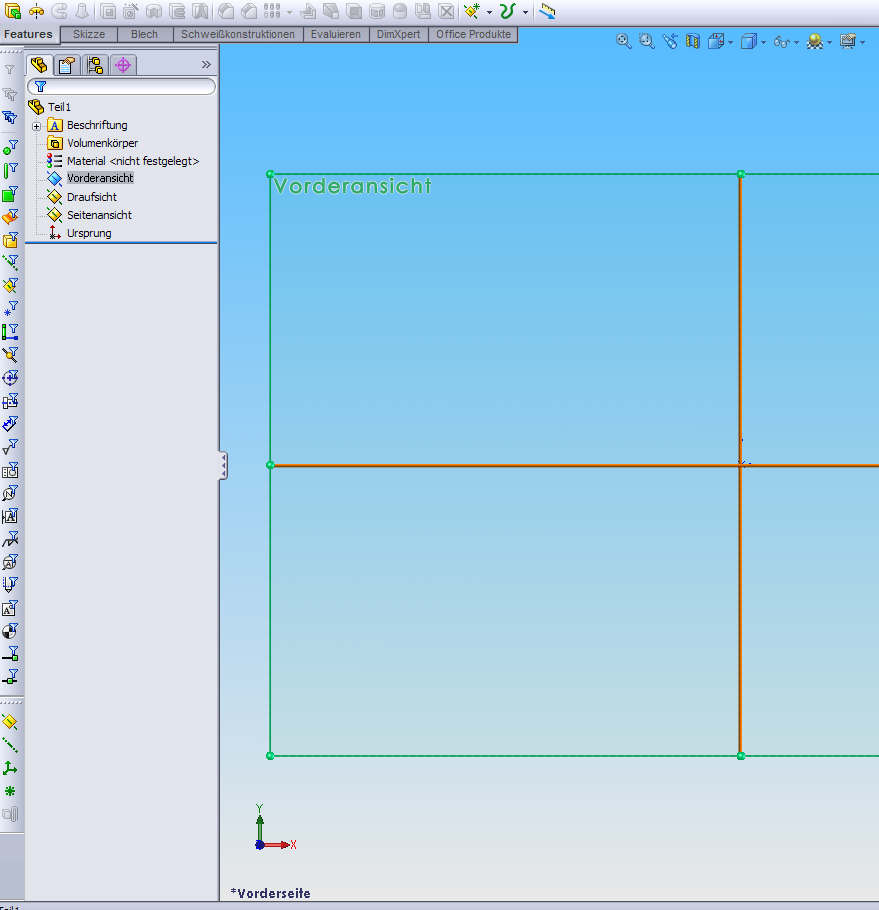Viewport: 879px width, 910px height.
Task: Toggle the faces selection filter
Action: [x=10, y=194]
